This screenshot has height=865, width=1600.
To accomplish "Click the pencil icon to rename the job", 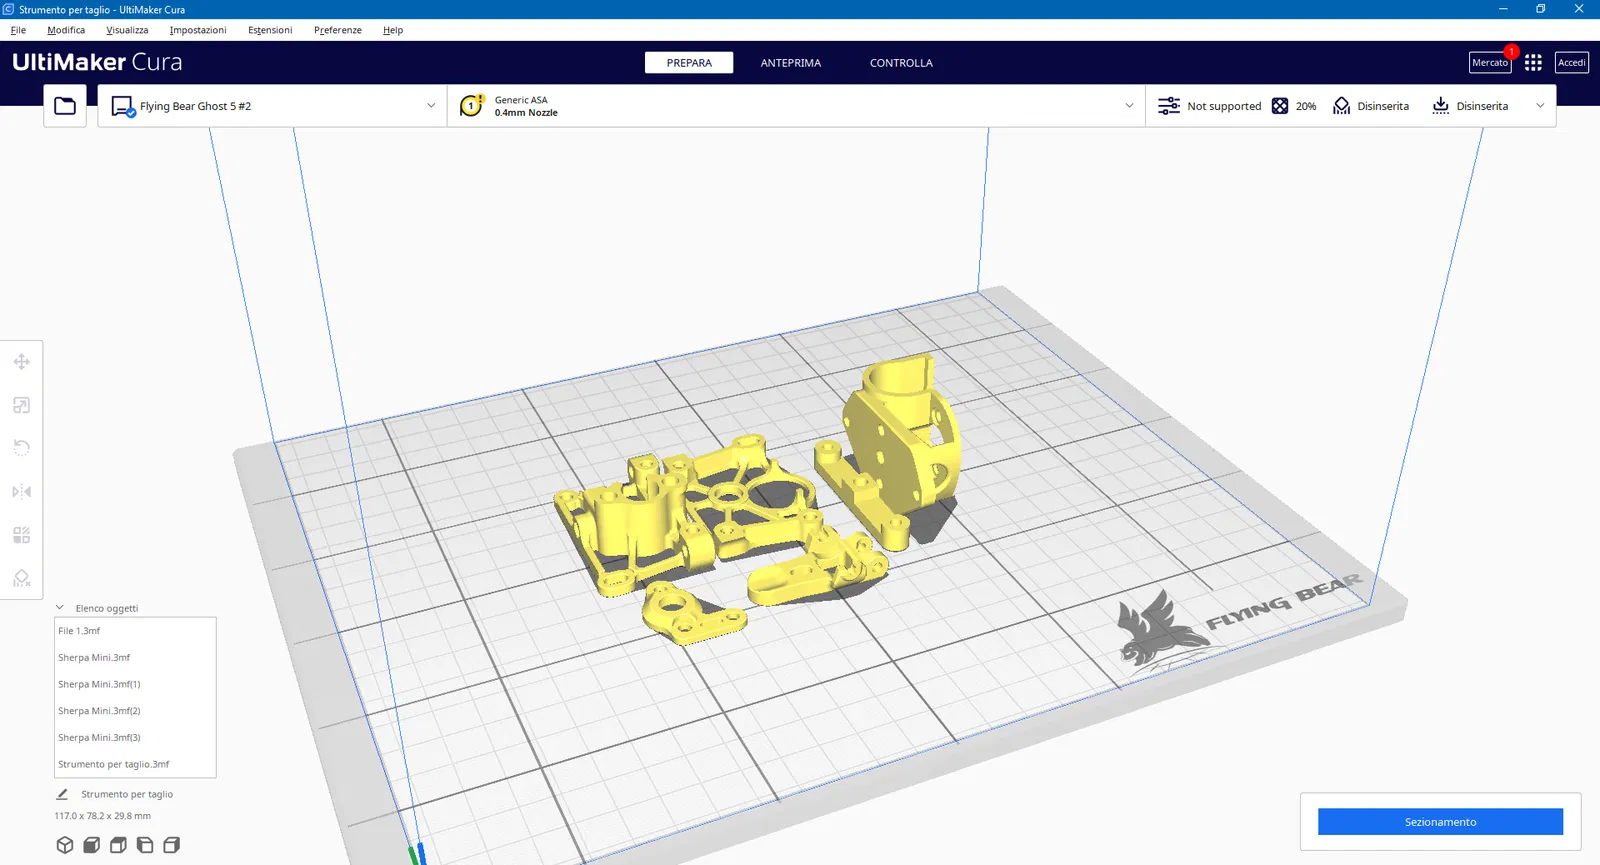I will [x=62, y=794].
